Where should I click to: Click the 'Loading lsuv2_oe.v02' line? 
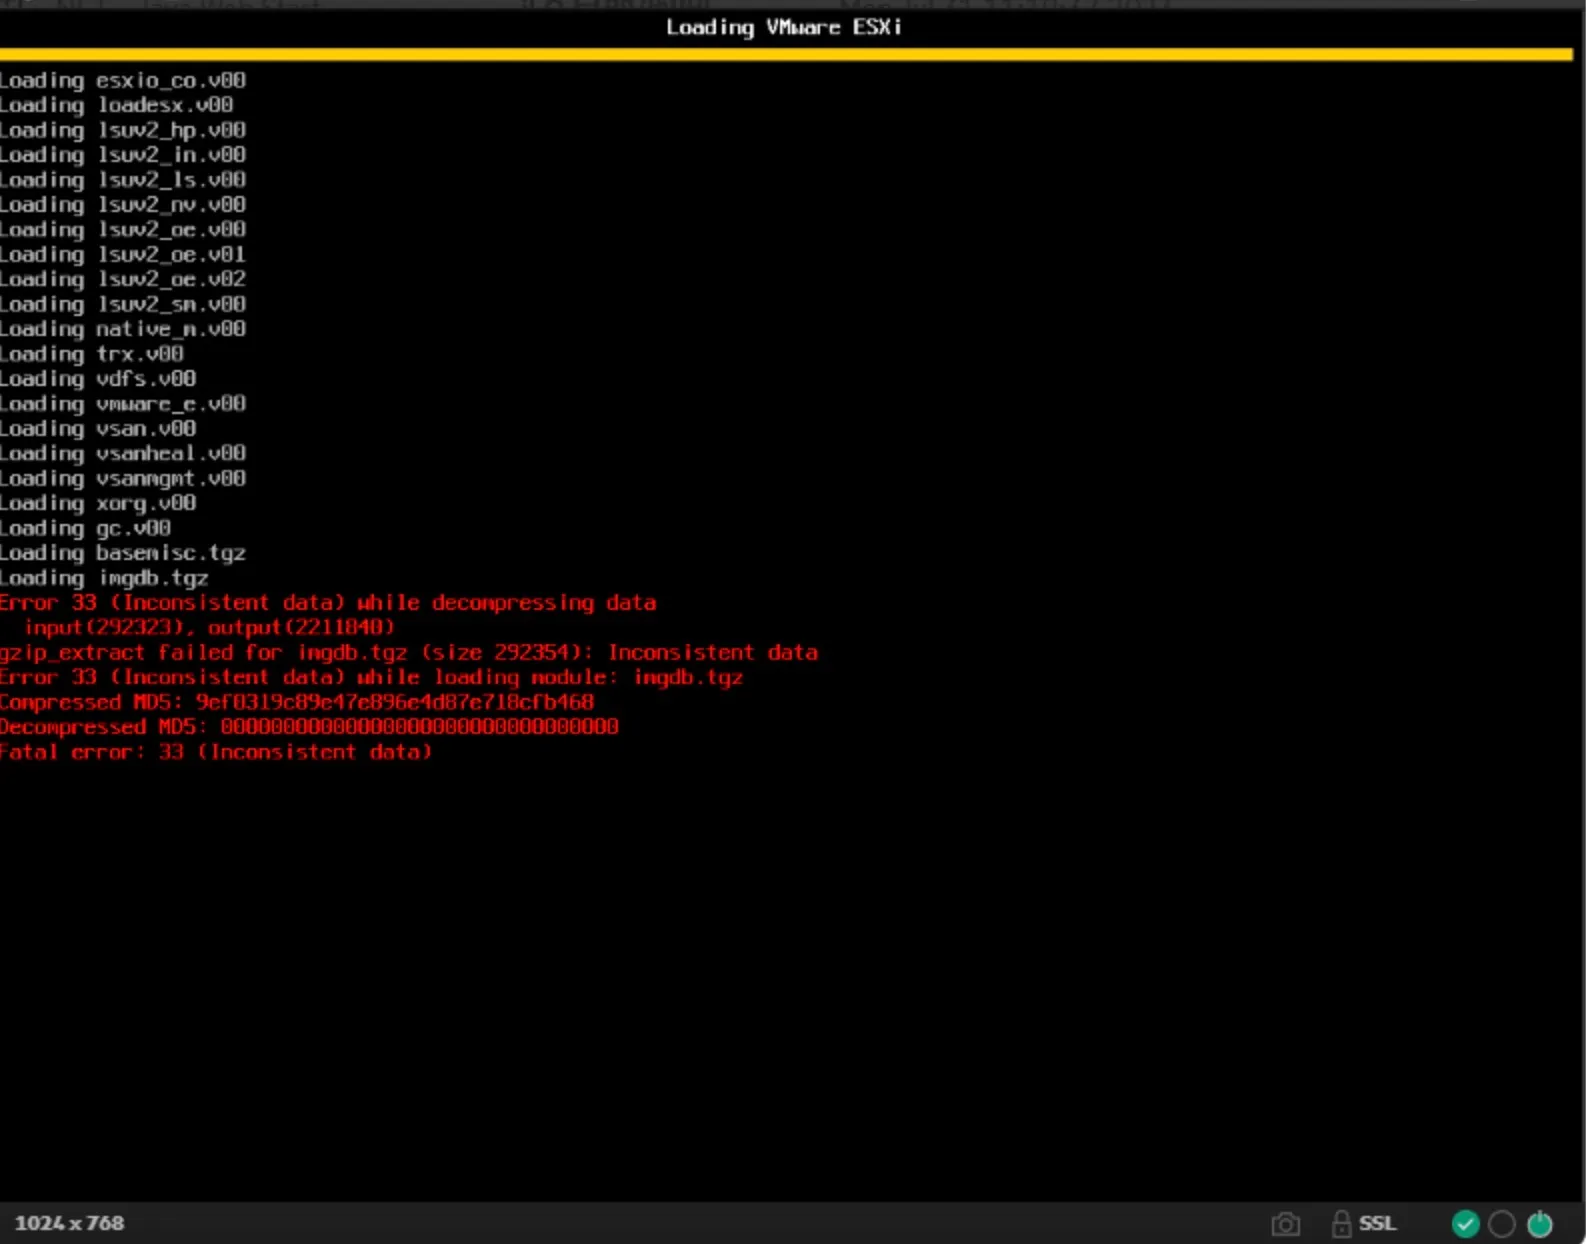tap(123, 279)
